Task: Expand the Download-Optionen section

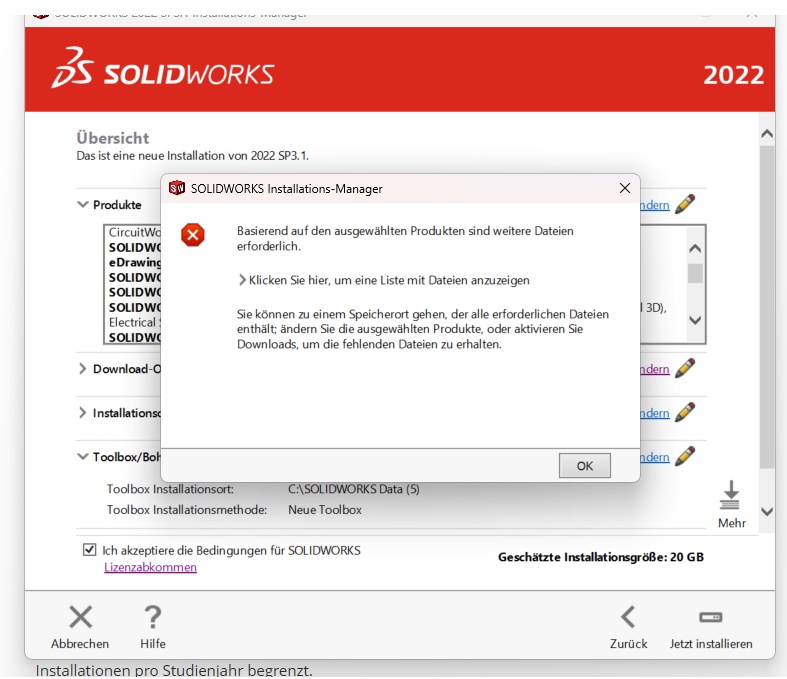Action: pos(82,368)
